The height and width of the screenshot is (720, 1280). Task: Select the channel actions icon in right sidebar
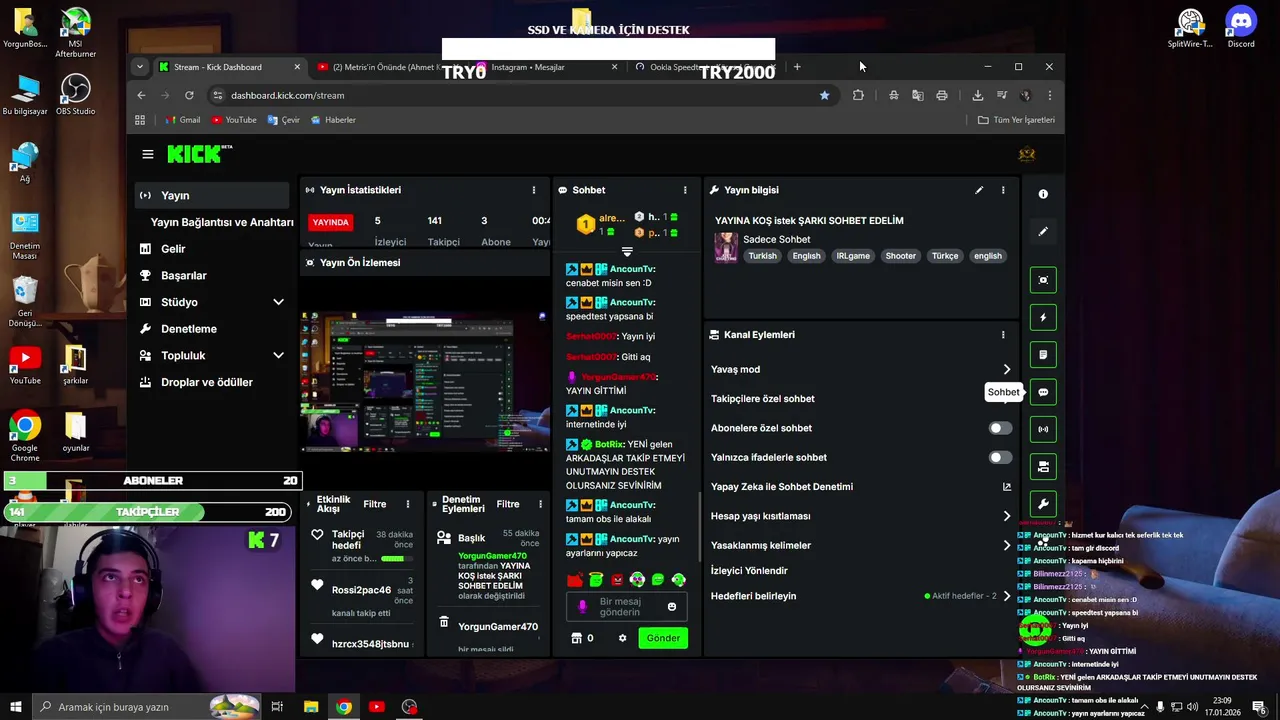pos(1043,466)
